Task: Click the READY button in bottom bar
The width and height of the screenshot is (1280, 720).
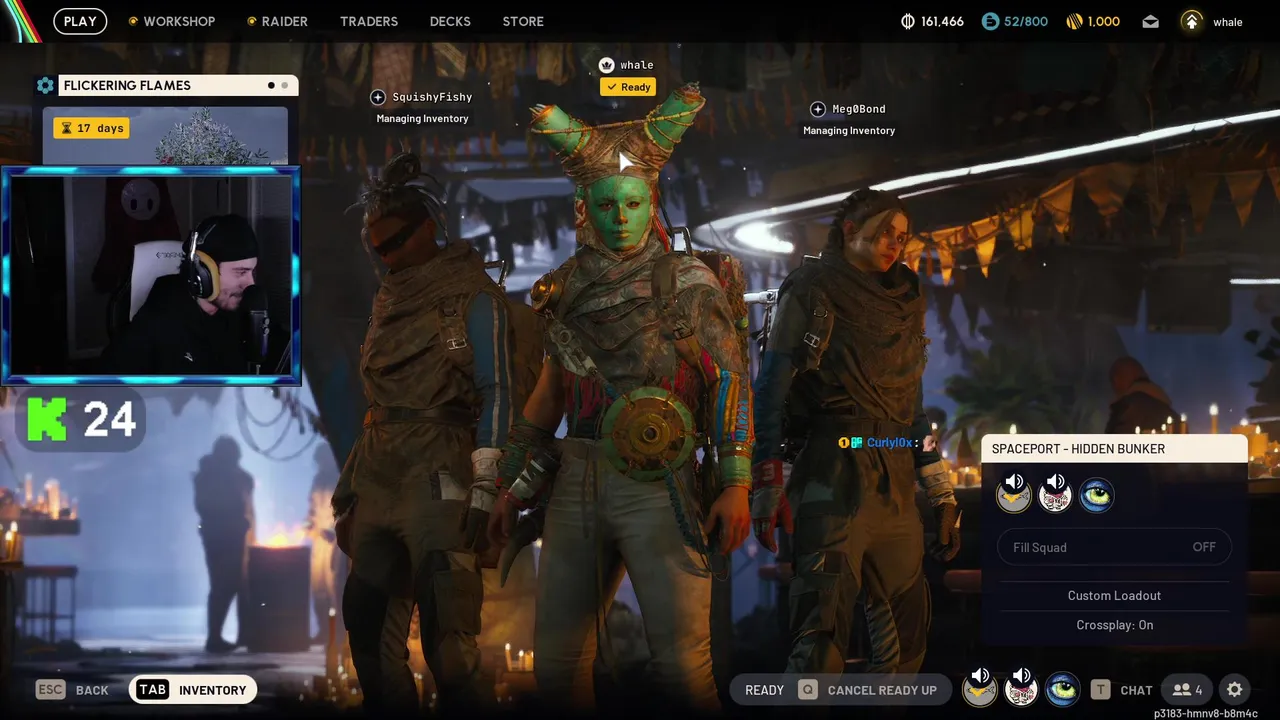Action: point(764,690)
